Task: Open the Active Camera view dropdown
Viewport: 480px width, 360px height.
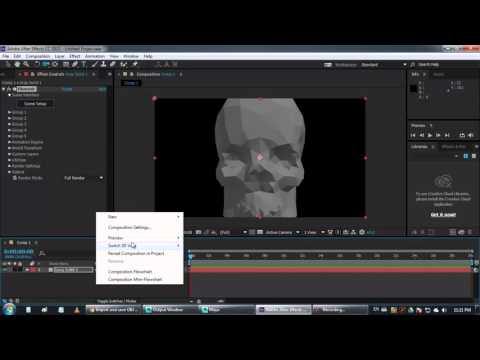Action: click(x=283, y=232)
